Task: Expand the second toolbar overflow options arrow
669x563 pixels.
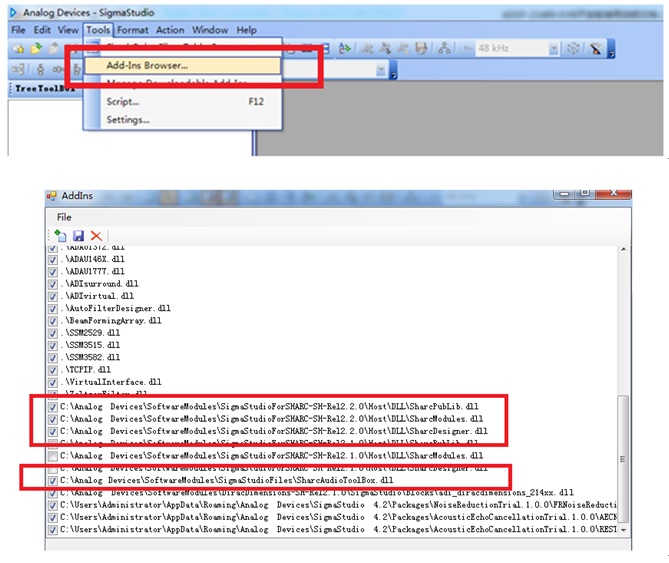Action: [393, 70]
